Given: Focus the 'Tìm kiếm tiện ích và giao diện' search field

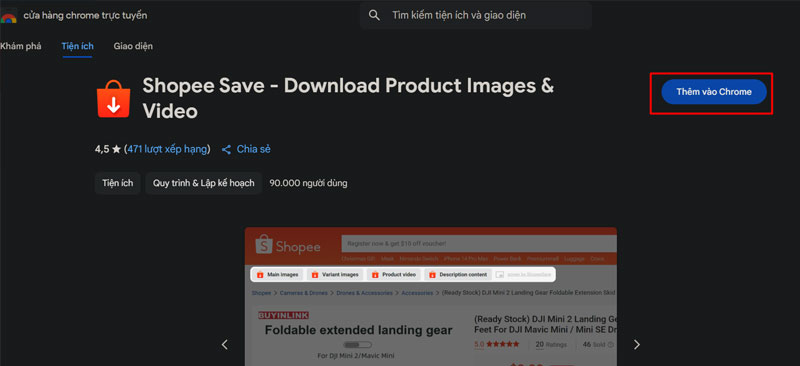Looking at the screenshot, I should (476, 15).
